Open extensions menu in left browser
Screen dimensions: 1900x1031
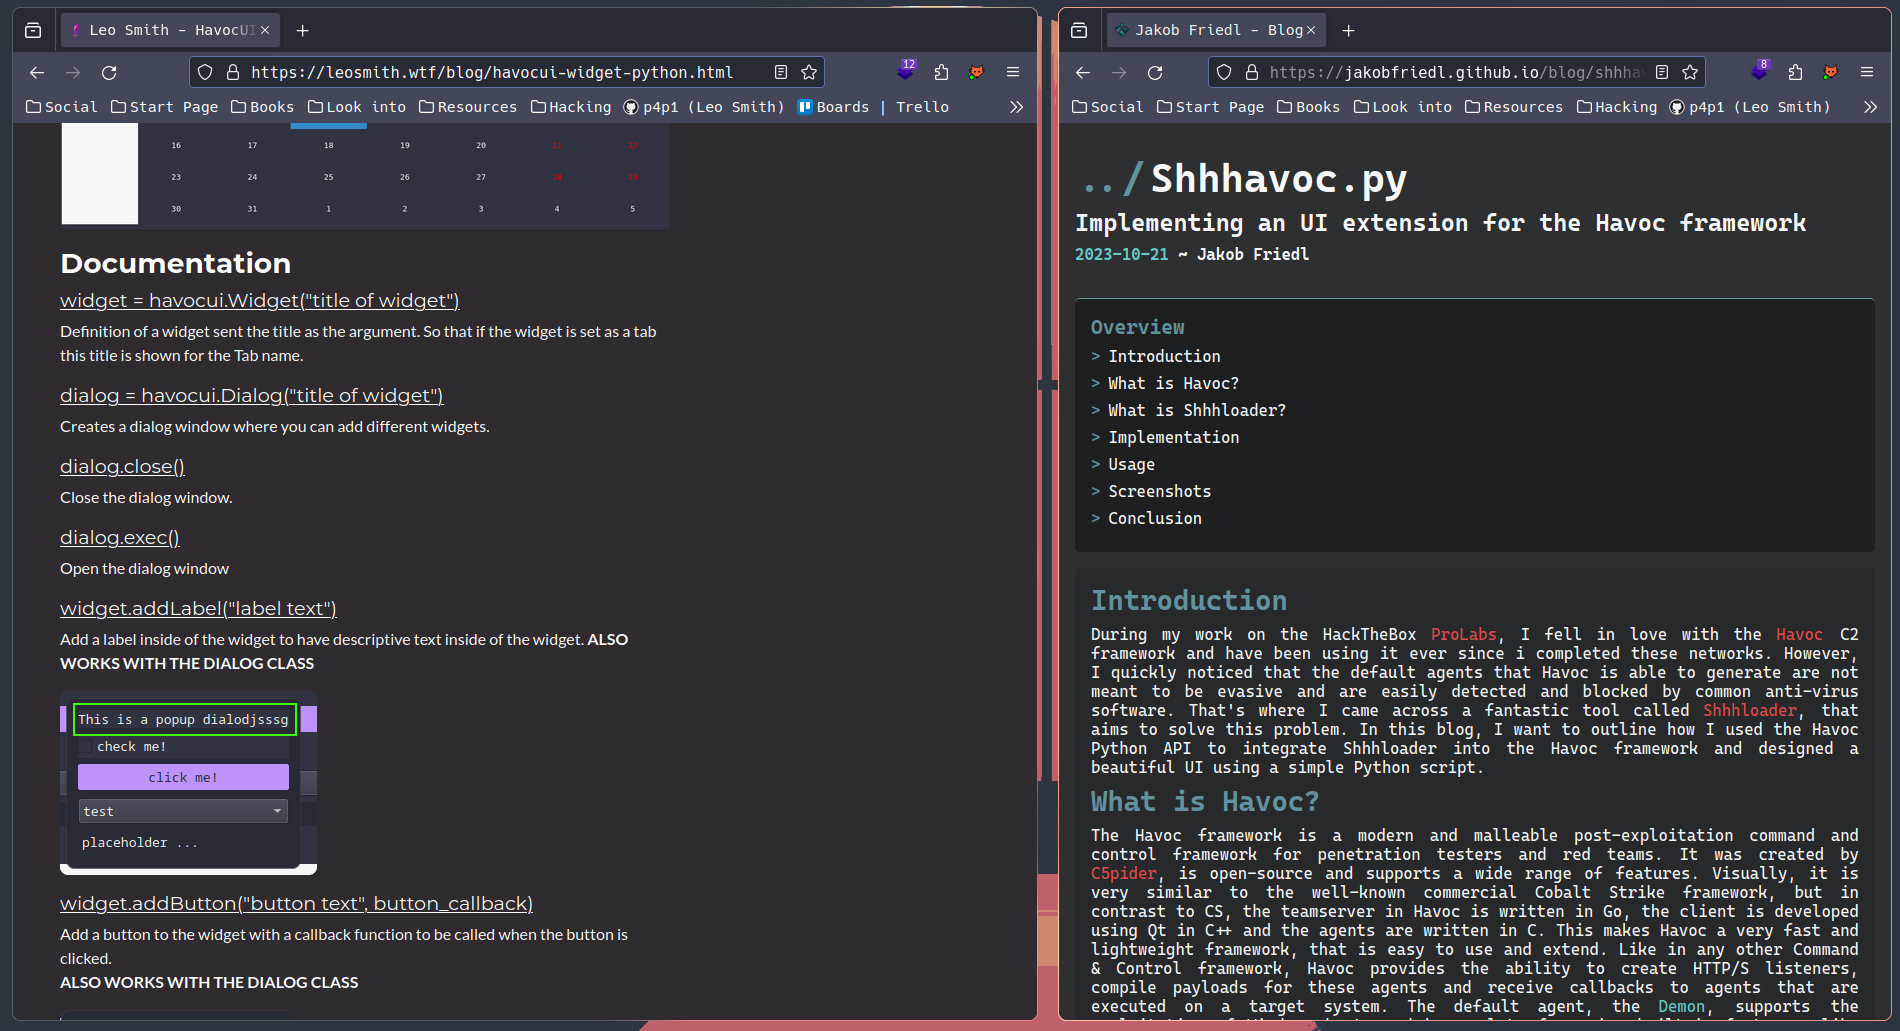click(x=941, y=72)
